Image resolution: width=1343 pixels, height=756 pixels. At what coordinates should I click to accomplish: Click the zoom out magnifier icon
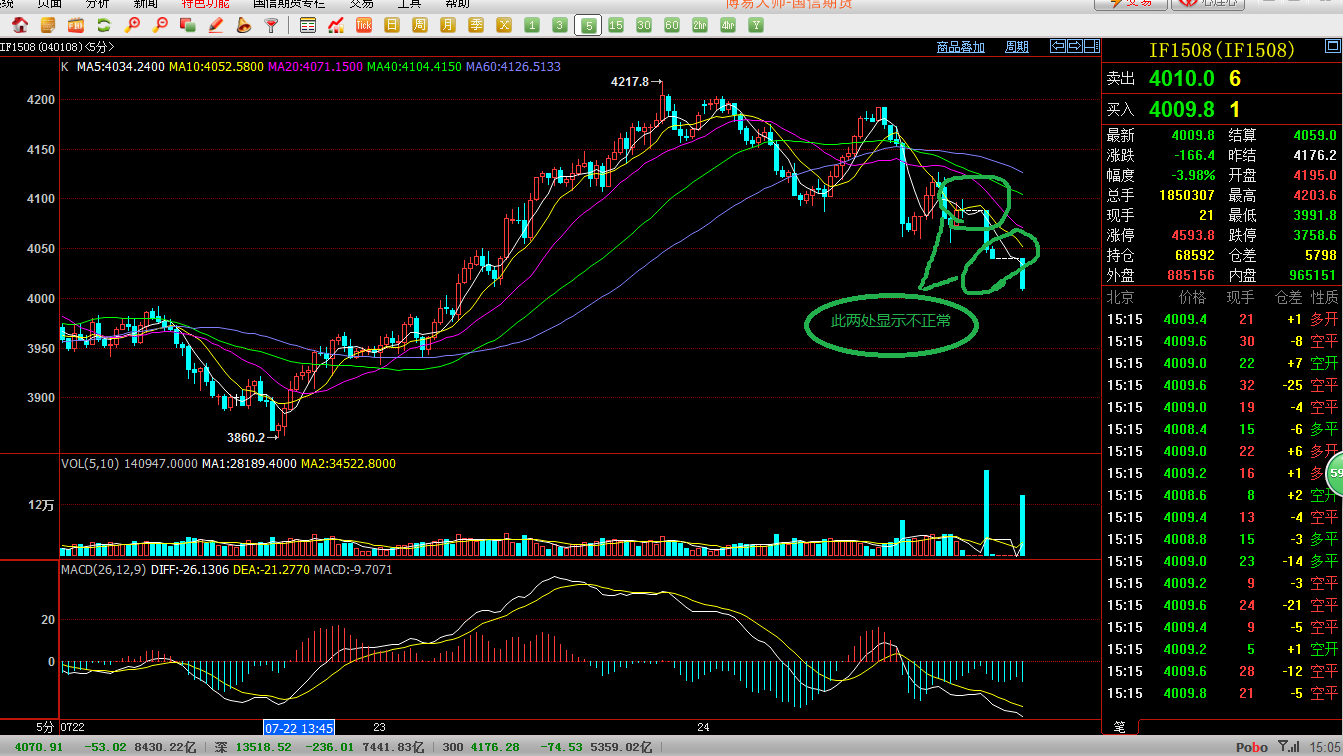(160, 25)
